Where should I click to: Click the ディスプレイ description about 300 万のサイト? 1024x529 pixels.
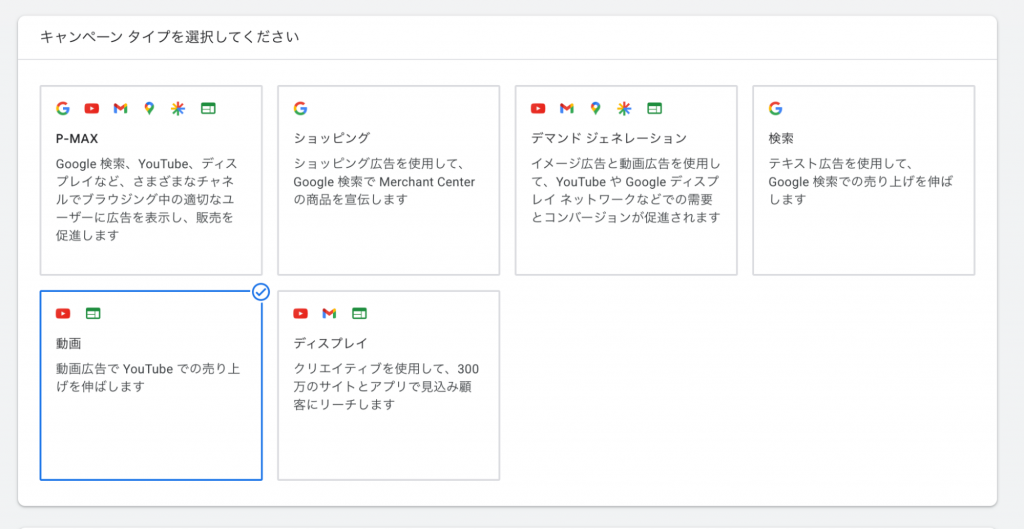387,386
